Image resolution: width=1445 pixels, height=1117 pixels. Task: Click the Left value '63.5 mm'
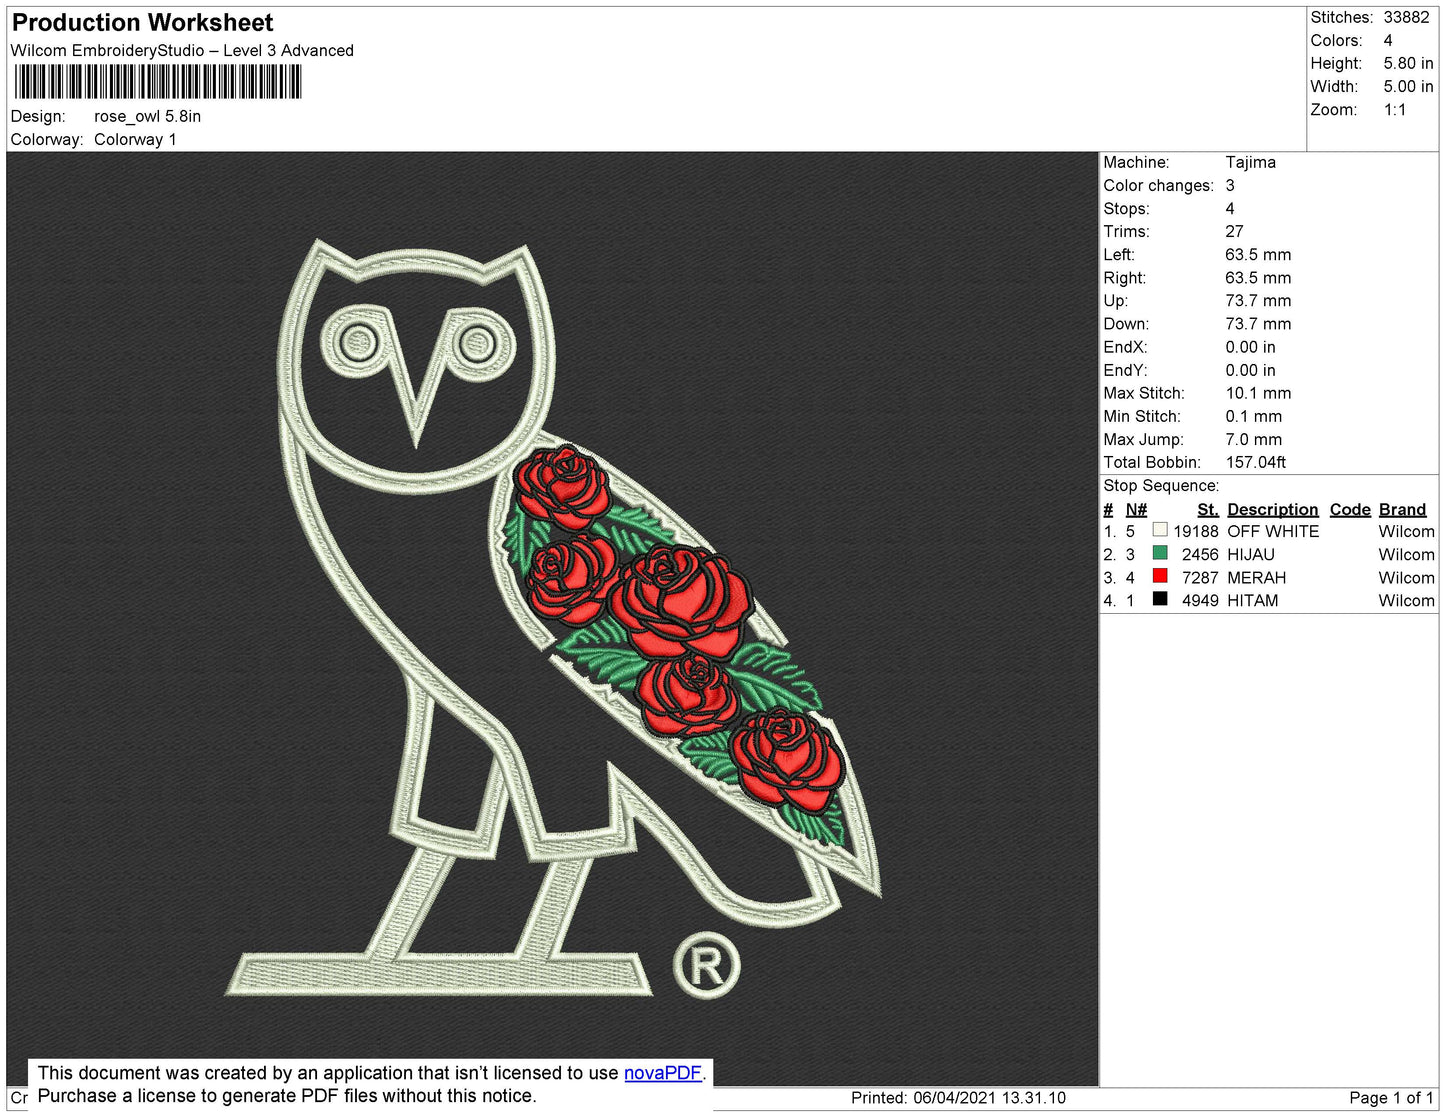1258,255
